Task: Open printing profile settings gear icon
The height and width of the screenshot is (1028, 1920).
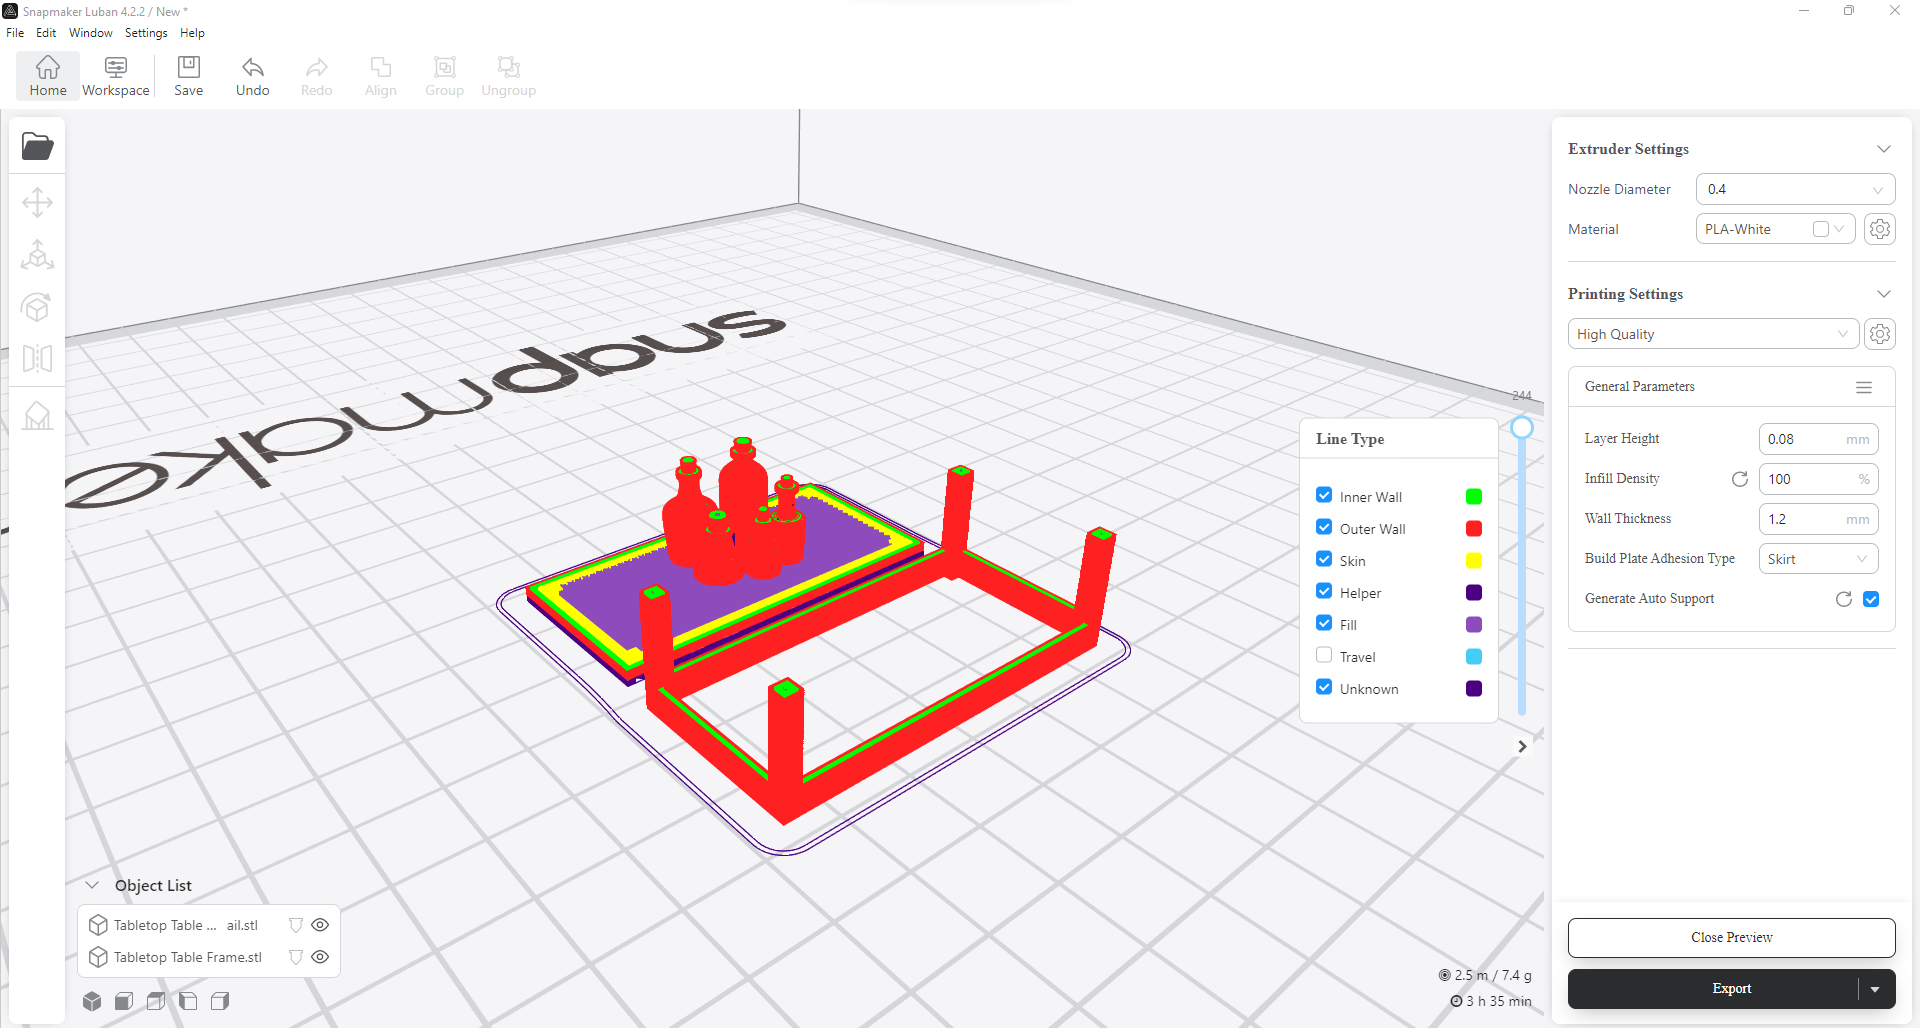Action: tap(1880, 334)
